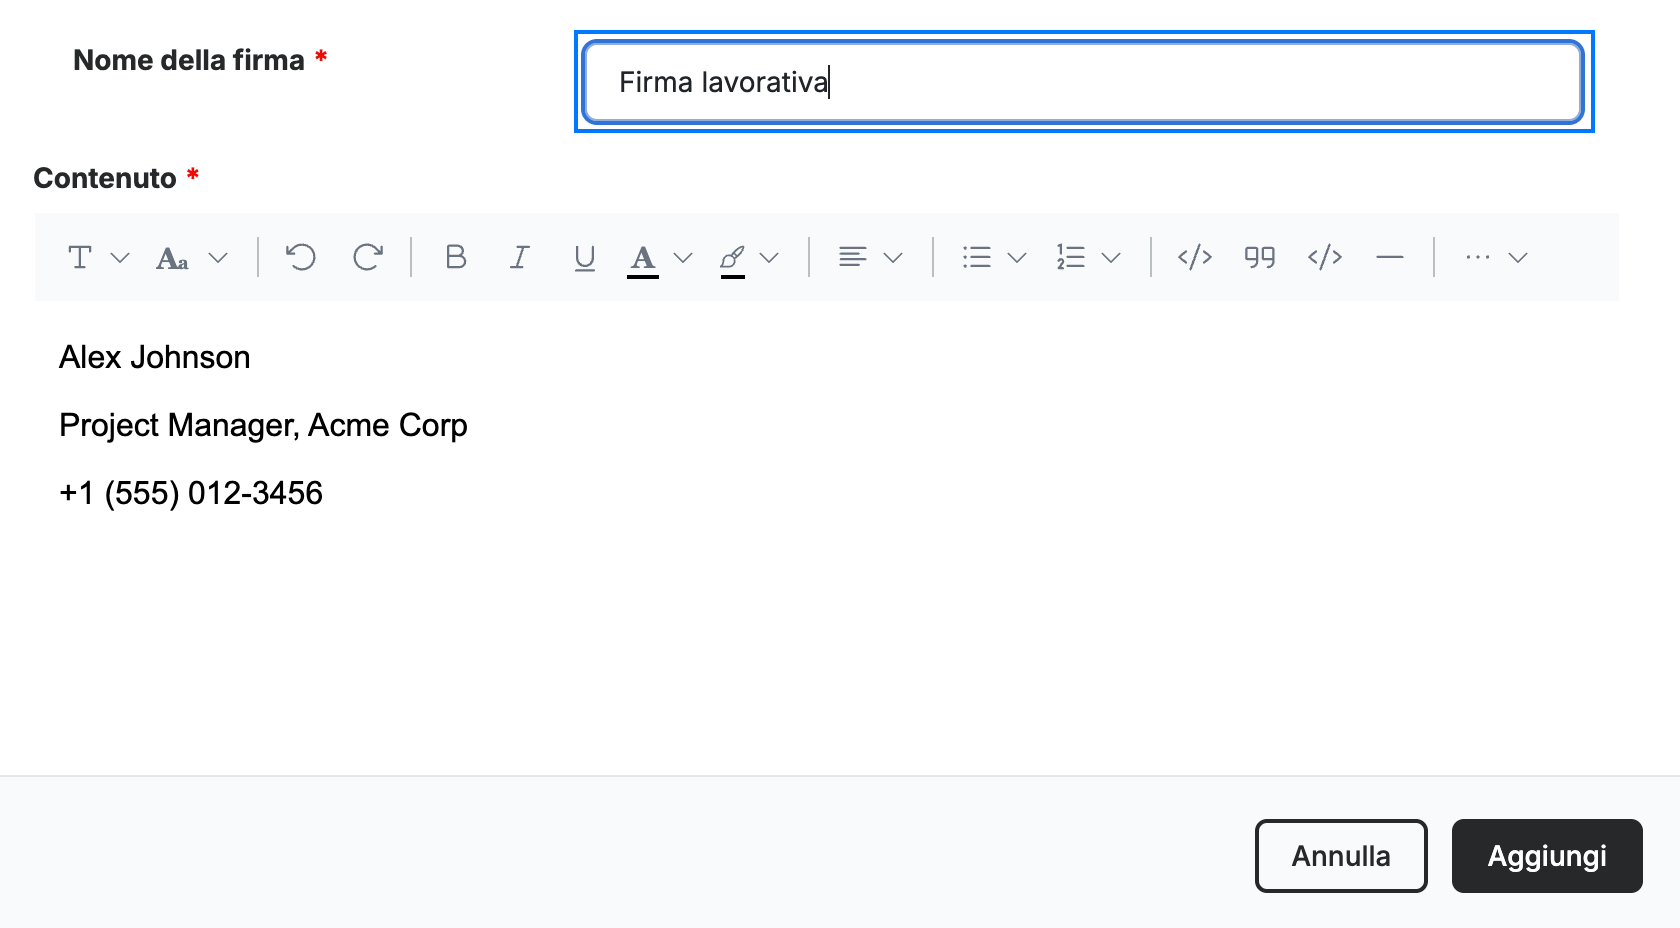The image size is (1680, 928).
Task: Toggle italic formatting
Action: coord(520,257)
